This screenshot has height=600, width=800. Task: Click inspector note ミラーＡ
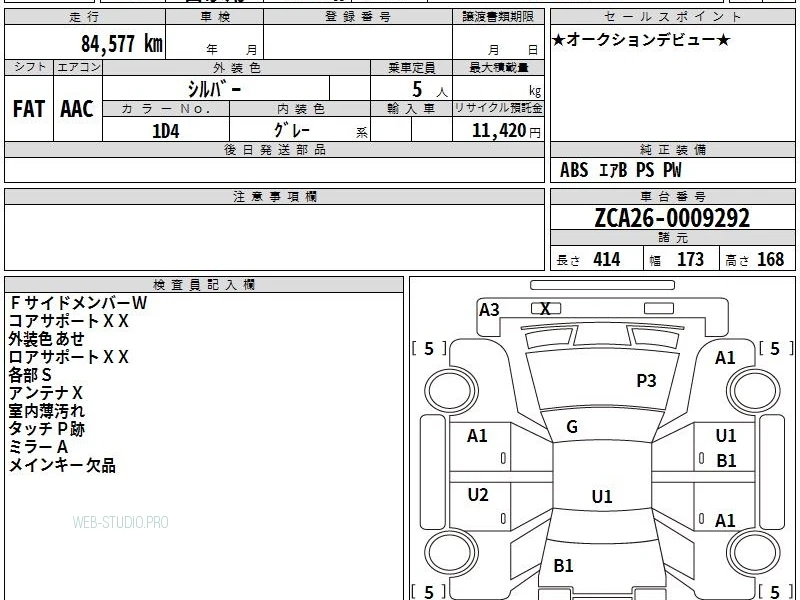(x=38, y=447)
